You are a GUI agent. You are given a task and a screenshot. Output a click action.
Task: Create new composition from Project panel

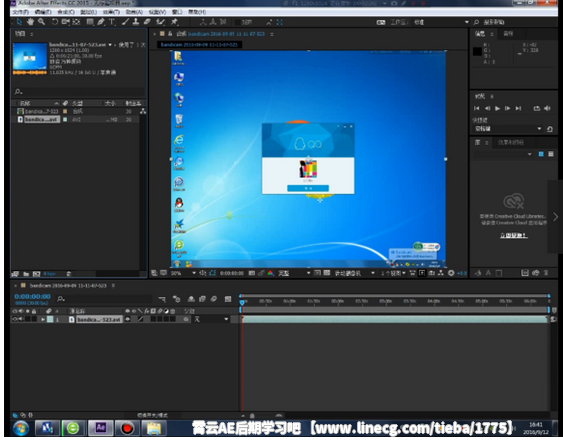36,274
